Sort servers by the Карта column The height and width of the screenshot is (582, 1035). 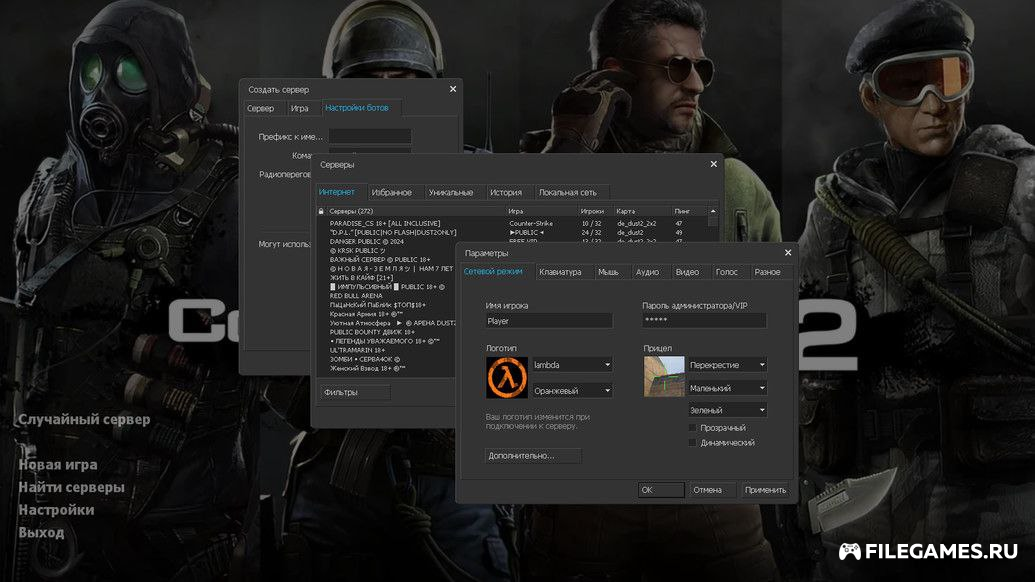coord(642,211)
